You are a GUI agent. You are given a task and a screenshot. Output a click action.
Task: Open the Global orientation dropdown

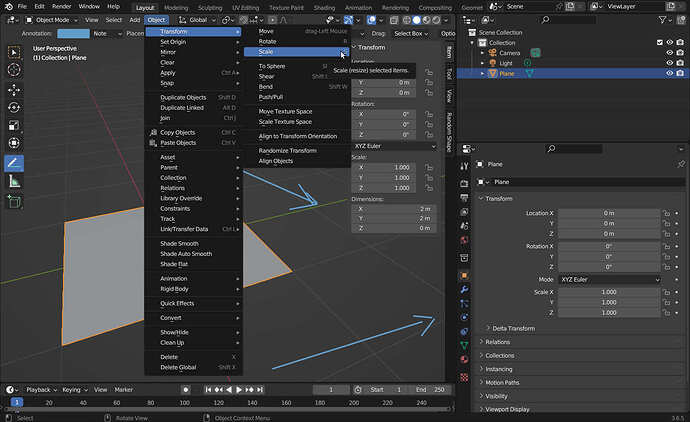197,20
